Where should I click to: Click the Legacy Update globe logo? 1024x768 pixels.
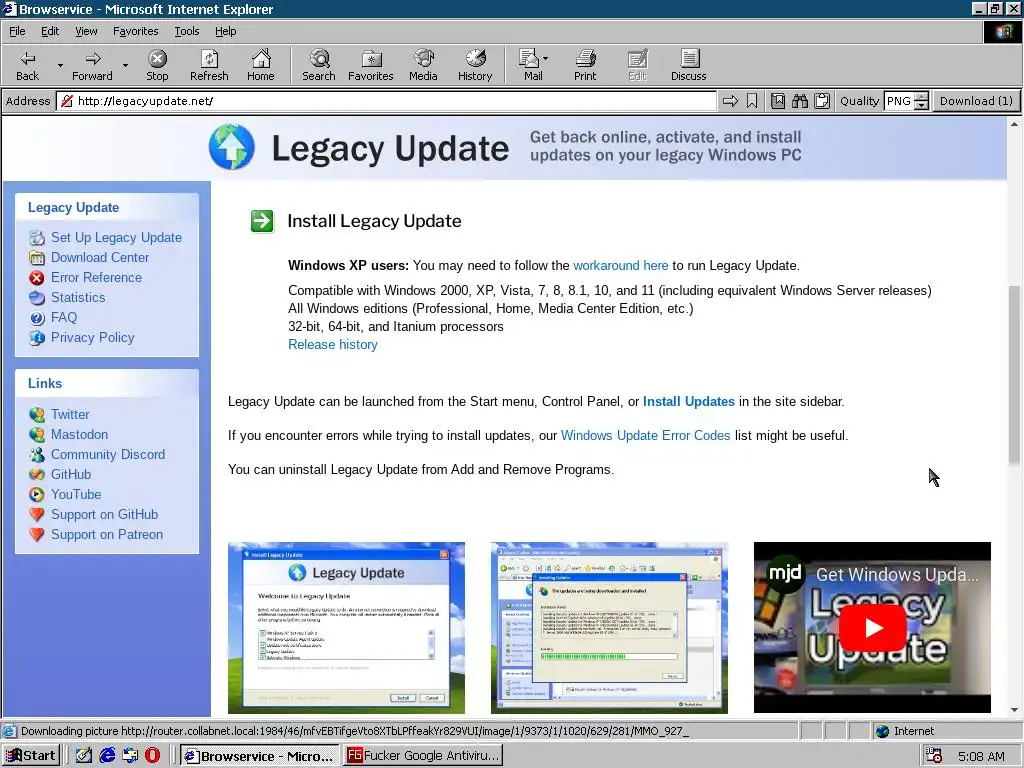pyautogui.click(x=232, y=147)
